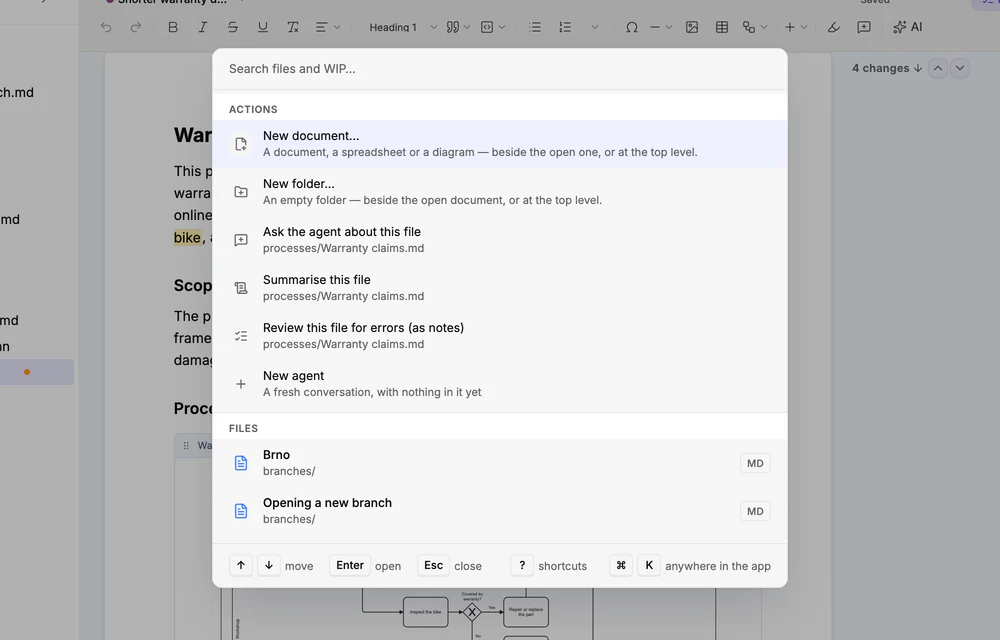Click the document icon beside Brno

tap(240, 463)
